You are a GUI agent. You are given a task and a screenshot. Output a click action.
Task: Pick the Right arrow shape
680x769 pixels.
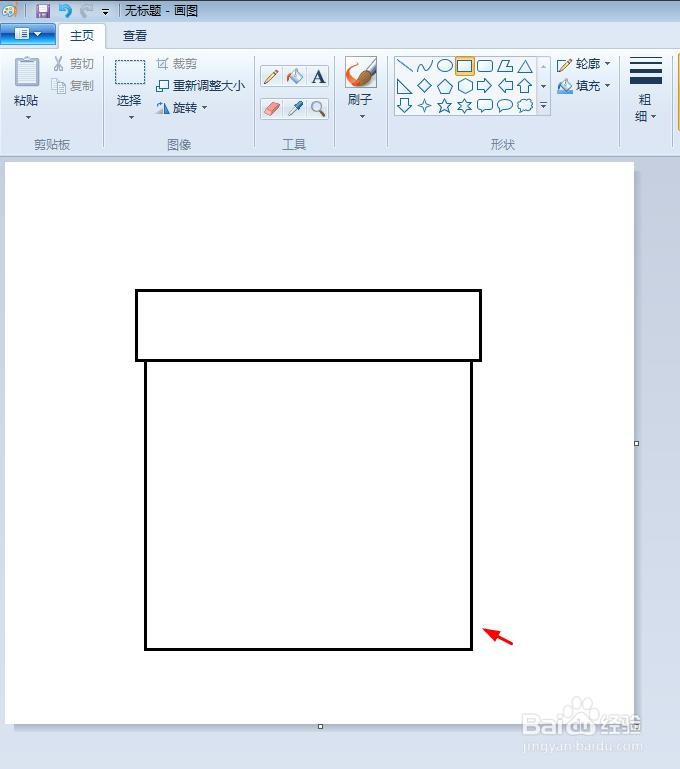(x=485, y=86)
